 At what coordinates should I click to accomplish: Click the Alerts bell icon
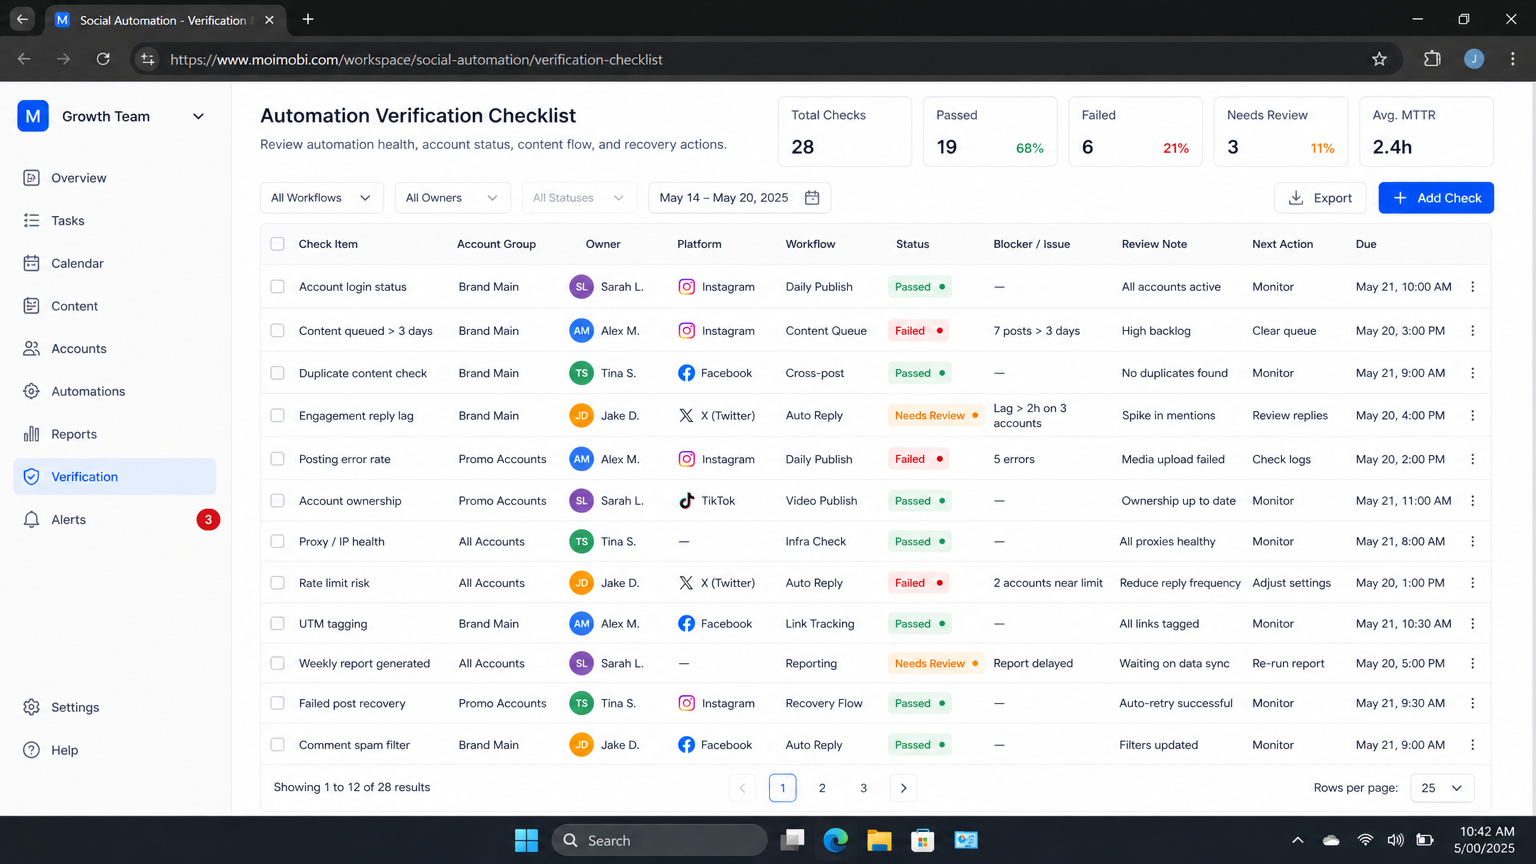(32, 520)
